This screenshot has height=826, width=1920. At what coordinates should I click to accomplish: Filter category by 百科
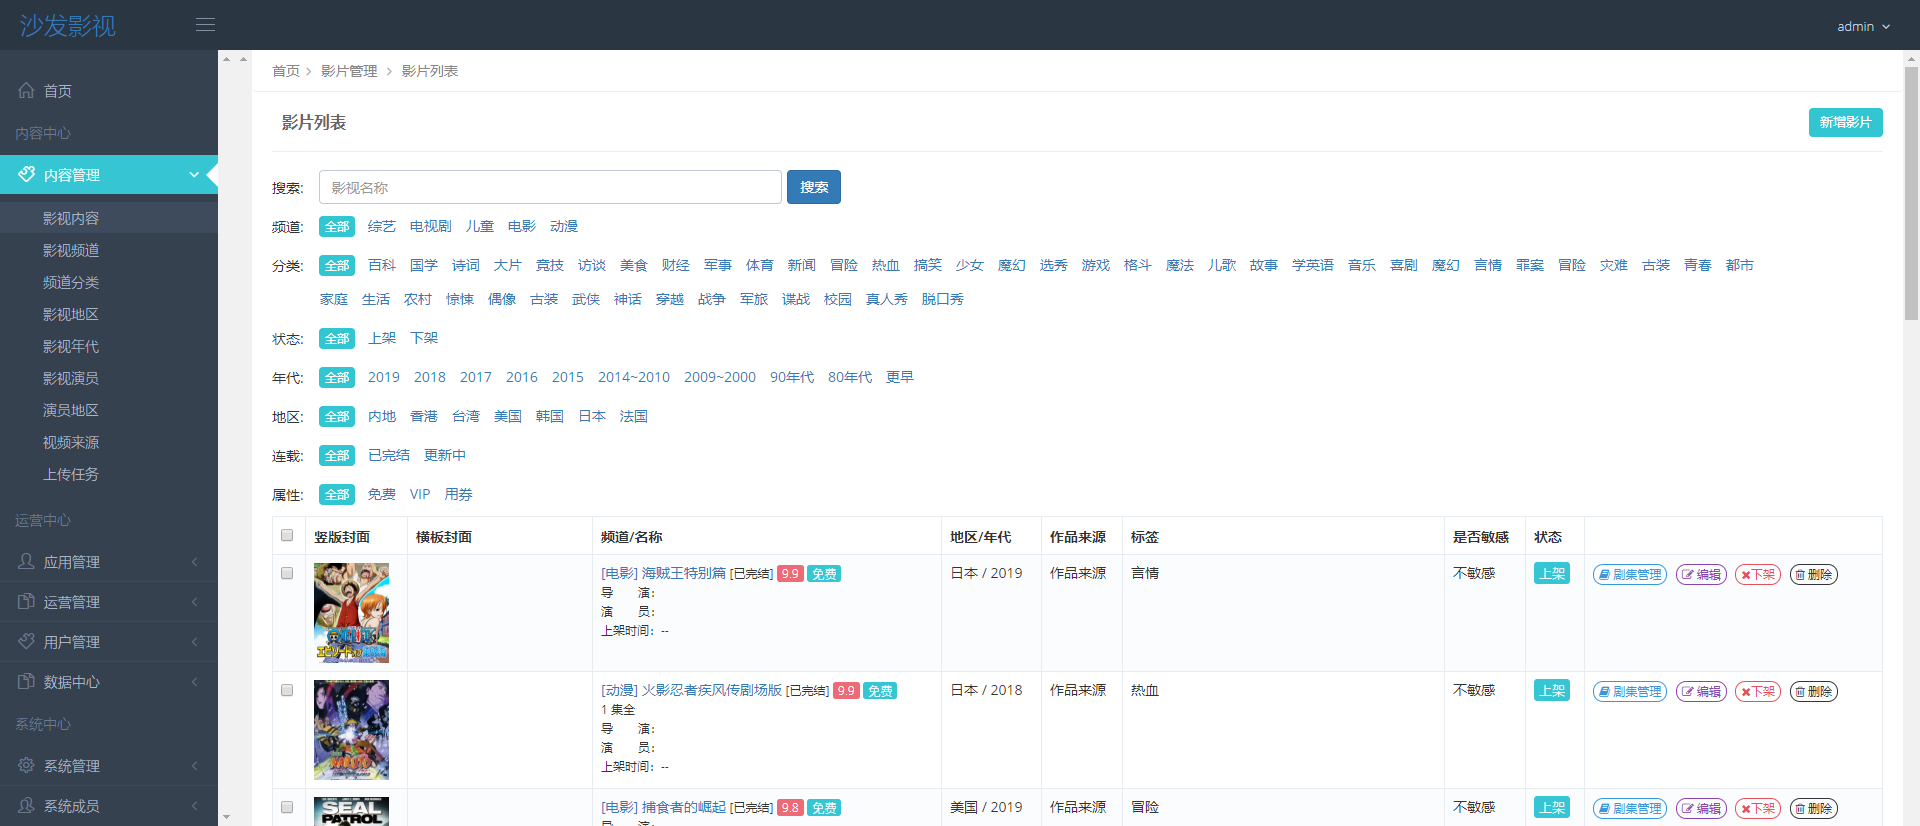(382, 265)
